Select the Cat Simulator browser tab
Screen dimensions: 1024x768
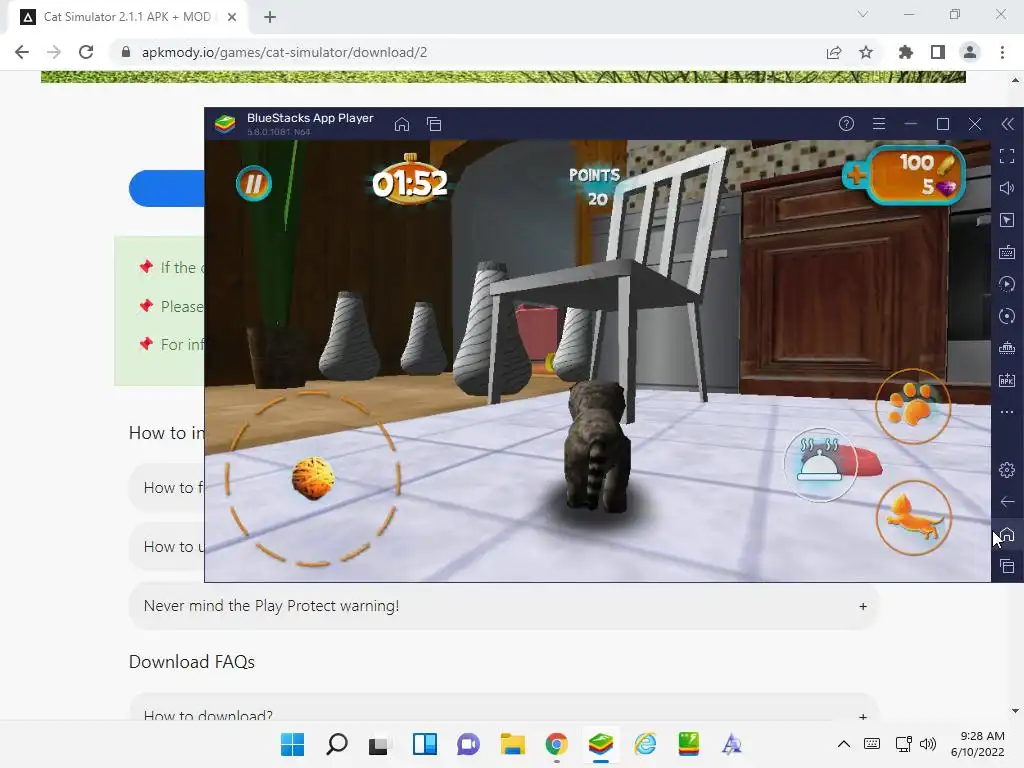click(127, 17)
